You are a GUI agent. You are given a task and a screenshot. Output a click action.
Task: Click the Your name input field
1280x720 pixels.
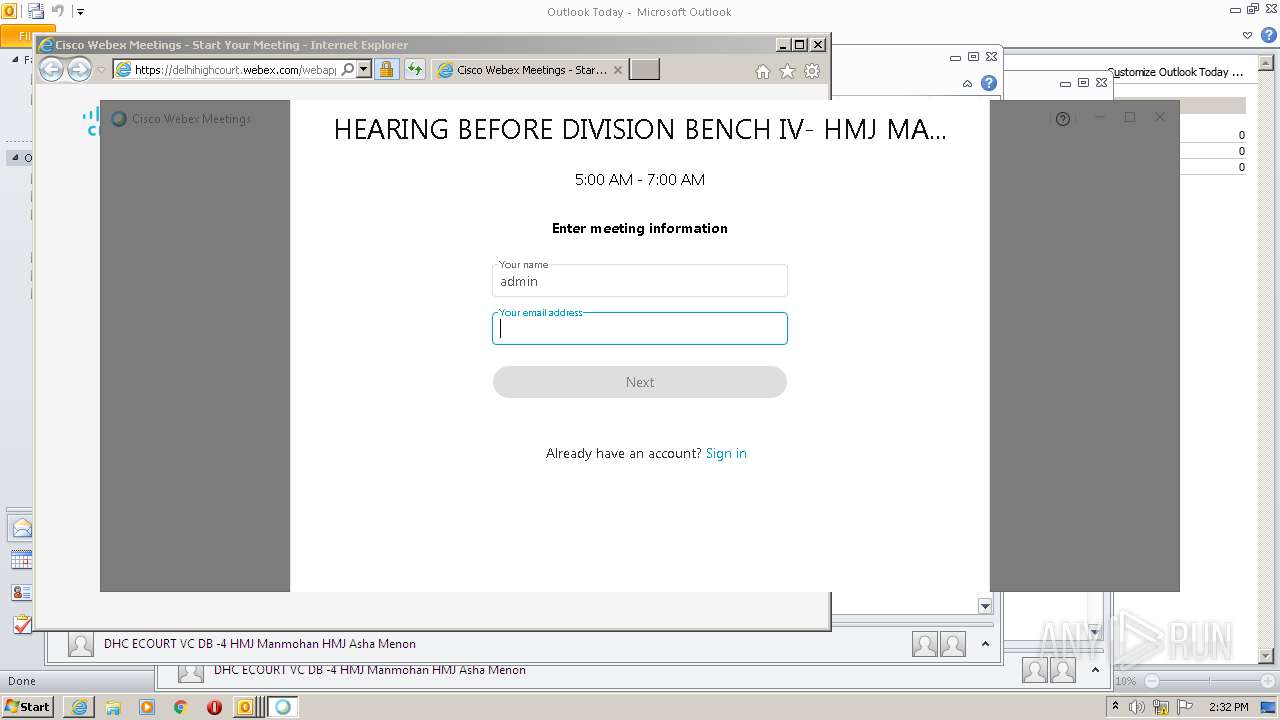tap(640, 281)
